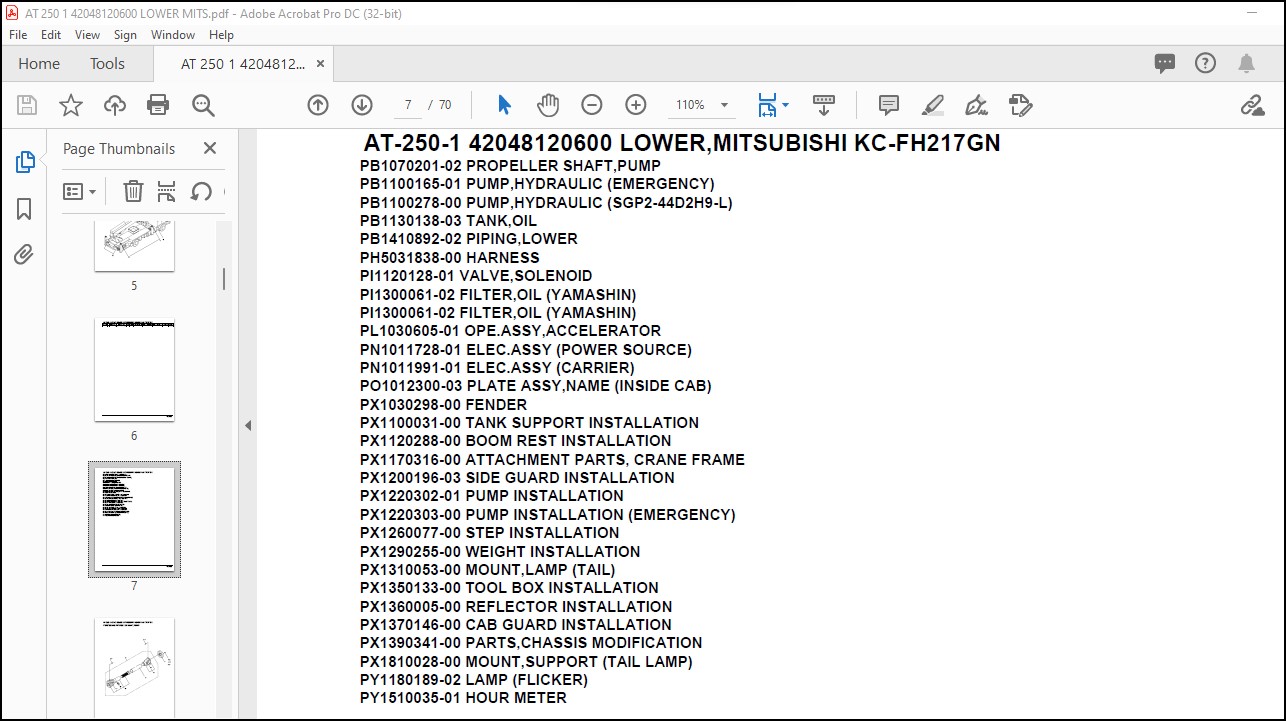Share a link to the file

1252,105
